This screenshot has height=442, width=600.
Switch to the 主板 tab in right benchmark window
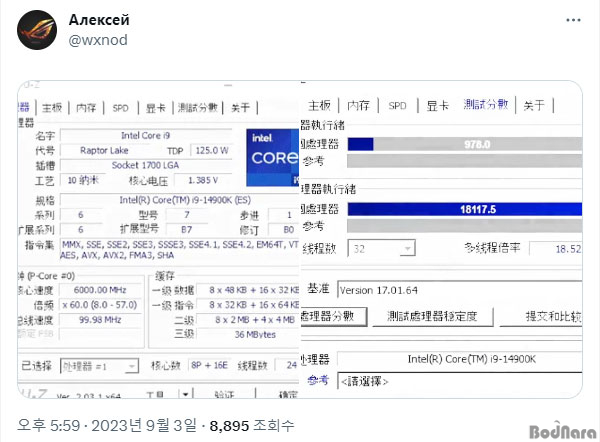point(320,105)
